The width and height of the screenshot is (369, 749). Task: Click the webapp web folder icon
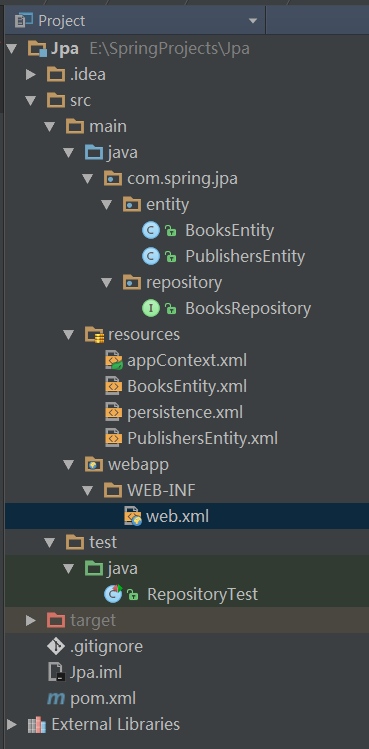pos(94,464)
